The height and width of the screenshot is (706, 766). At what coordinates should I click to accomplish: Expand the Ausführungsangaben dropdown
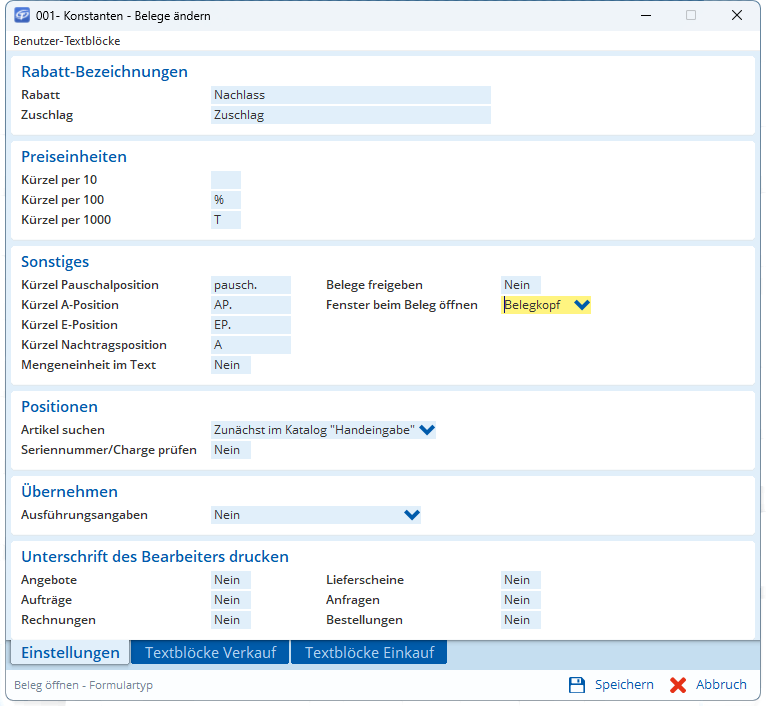[x=411, y=515]
